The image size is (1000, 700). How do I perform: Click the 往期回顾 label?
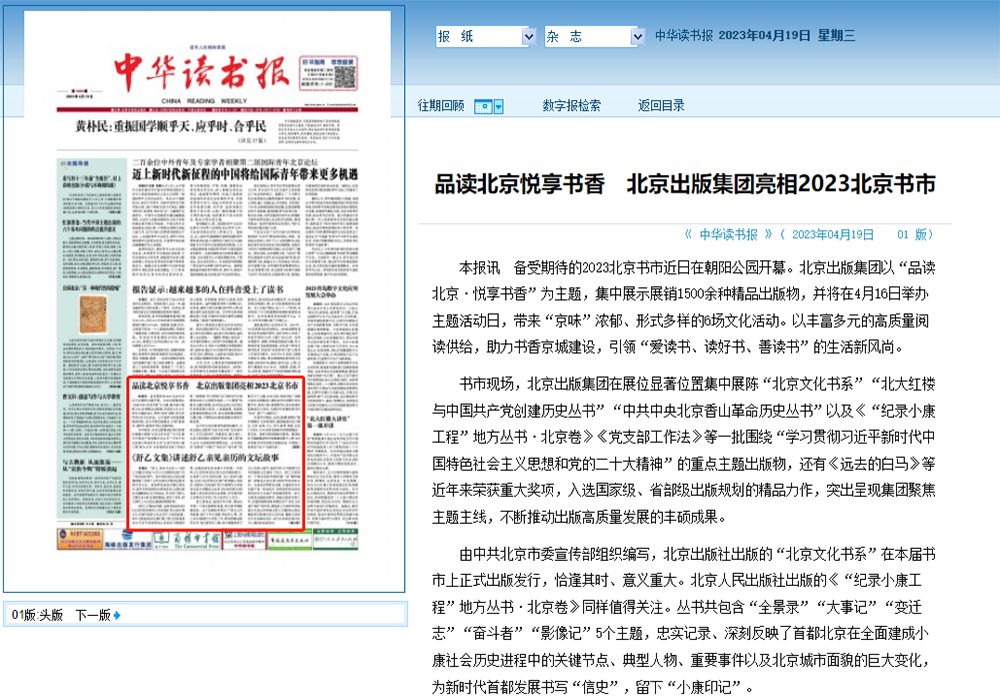click(x=440, y=106)
